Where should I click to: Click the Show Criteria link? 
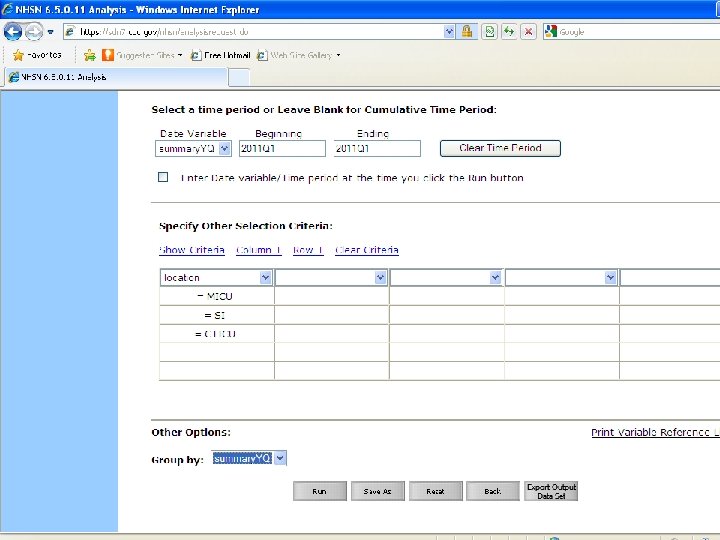[x=191, y=250]
